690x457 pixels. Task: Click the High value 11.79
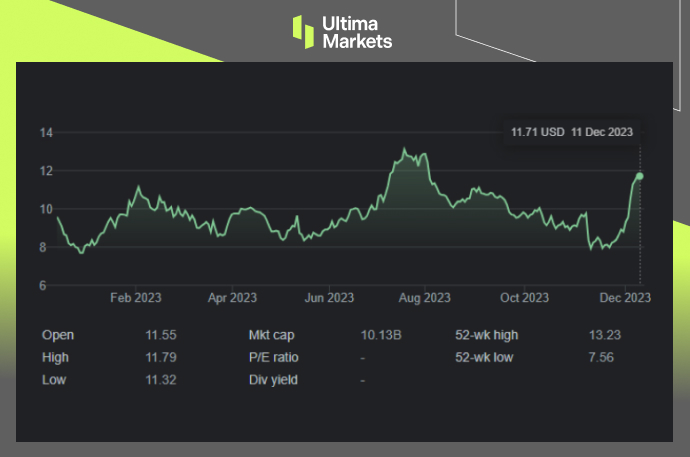161,357
